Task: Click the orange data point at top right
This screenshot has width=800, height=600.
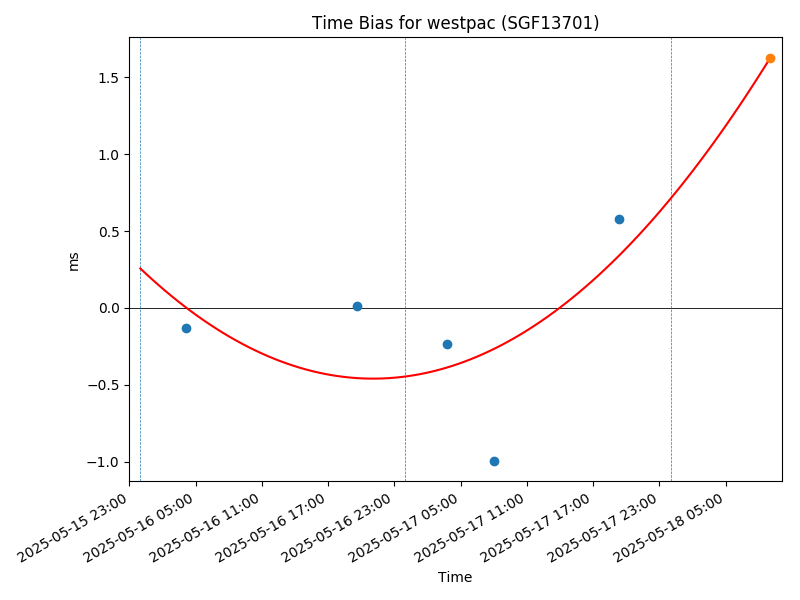Action: click(x=770, y=59)
